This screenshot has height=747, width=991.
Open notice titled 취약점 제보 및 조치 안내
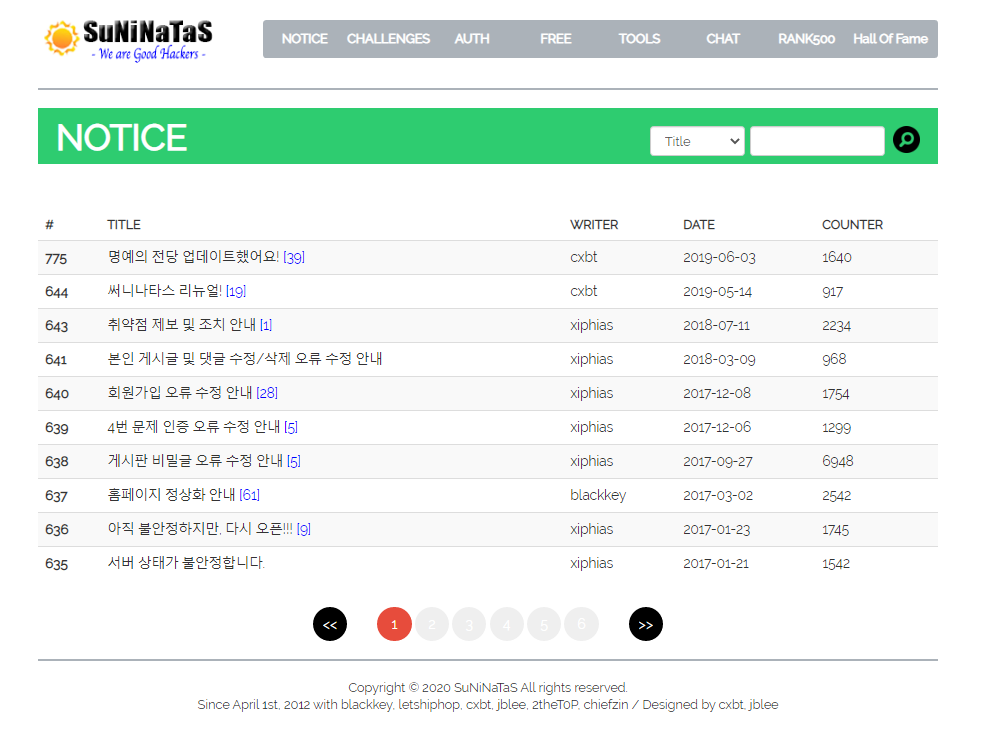pos(181,325)
